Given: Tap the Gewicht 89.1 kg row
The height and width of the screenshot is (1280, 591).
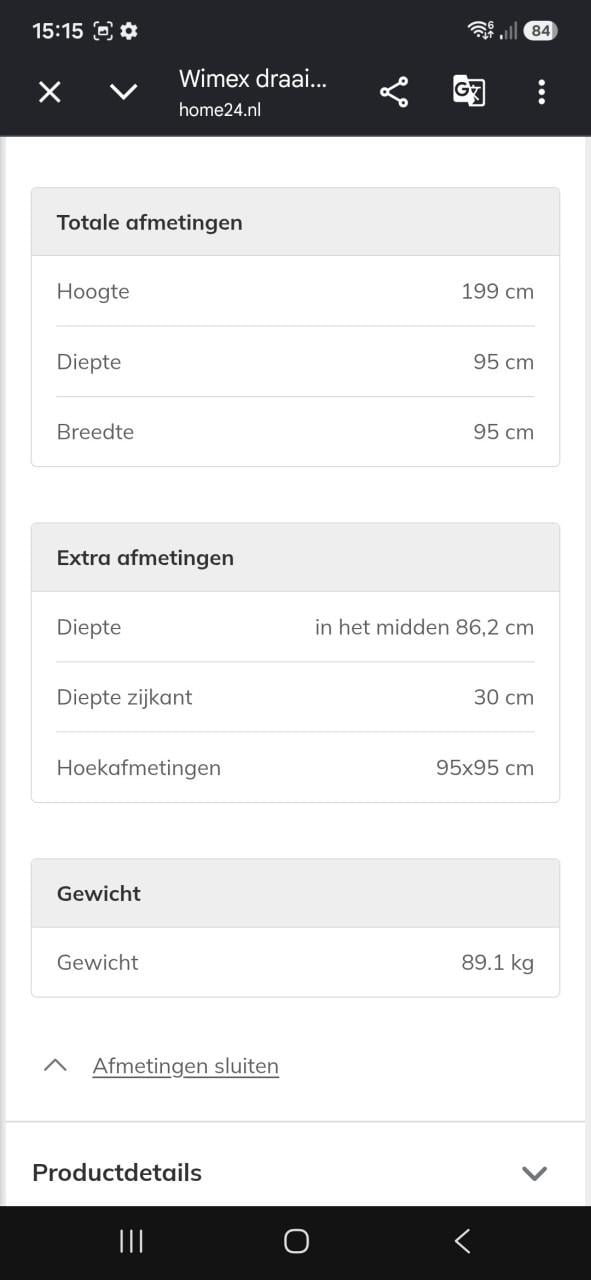Looking at the screenshot, I should [295, 962].
